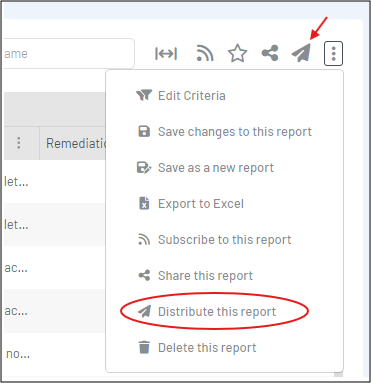
Task: Click the Remediation column header
Action: point(73,143)
